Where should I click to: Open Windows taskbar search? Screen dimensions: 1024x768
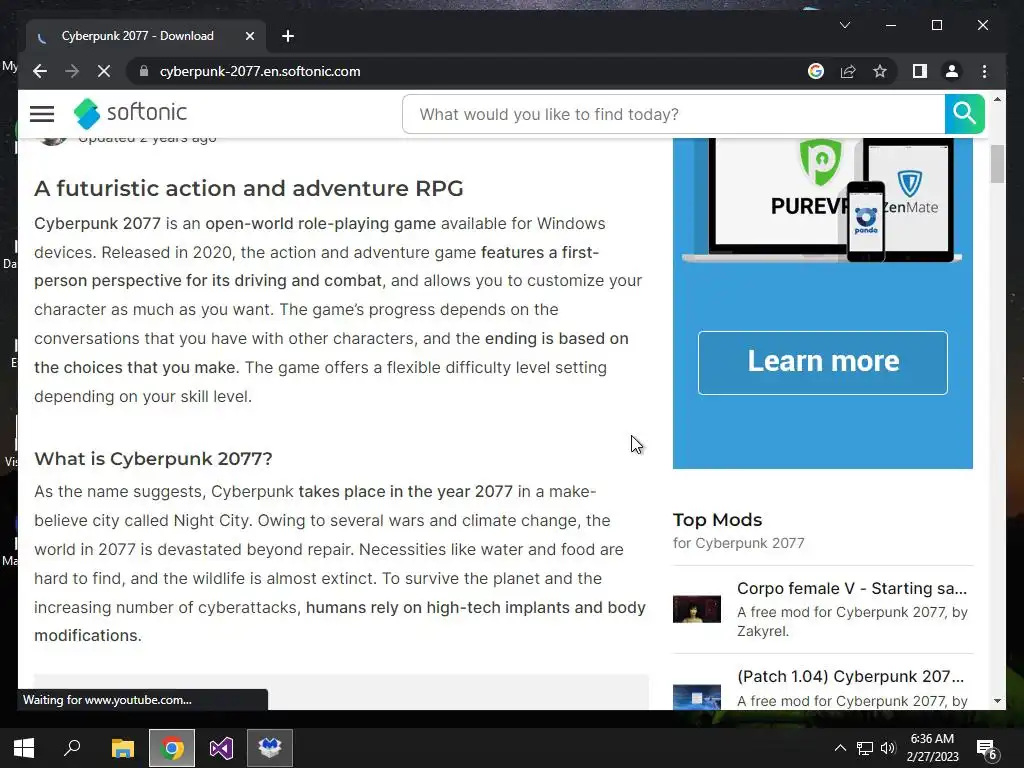coord(72,748)
